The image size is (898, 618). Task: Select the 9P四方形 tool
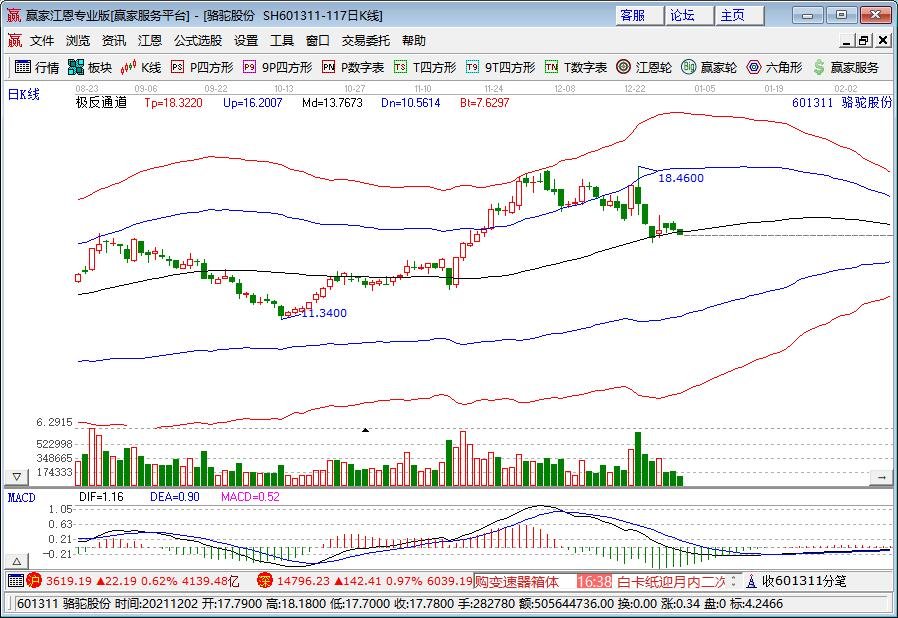pos(277,67)
